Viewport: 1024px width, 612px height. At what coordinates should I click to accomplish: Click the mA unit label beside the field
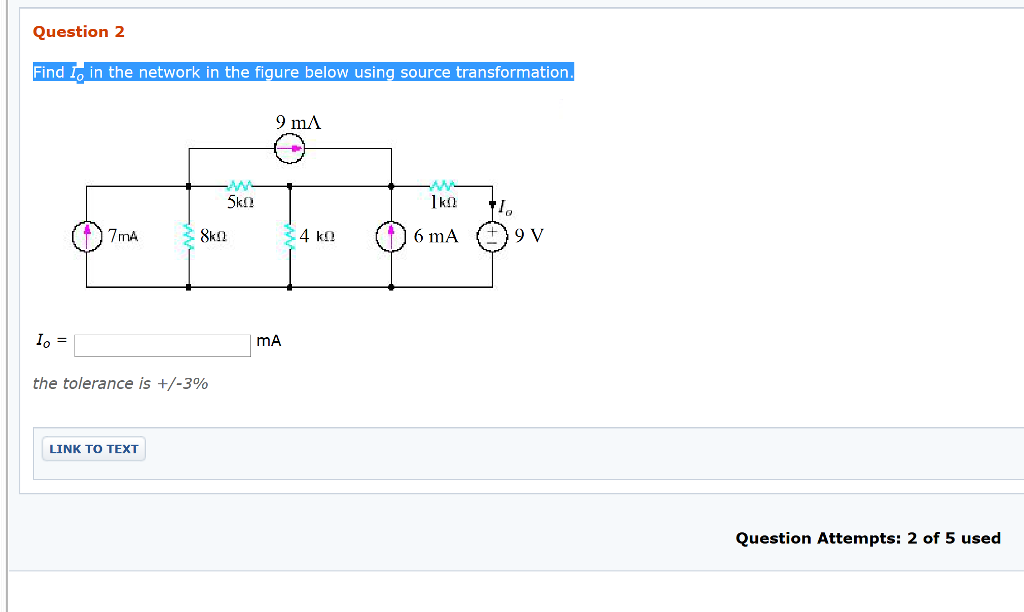(268, 340)
